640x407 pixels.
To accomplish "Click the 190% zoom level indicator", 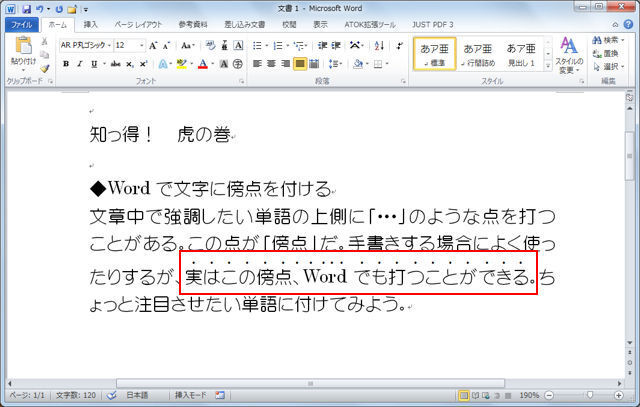I will coord(529,395).
